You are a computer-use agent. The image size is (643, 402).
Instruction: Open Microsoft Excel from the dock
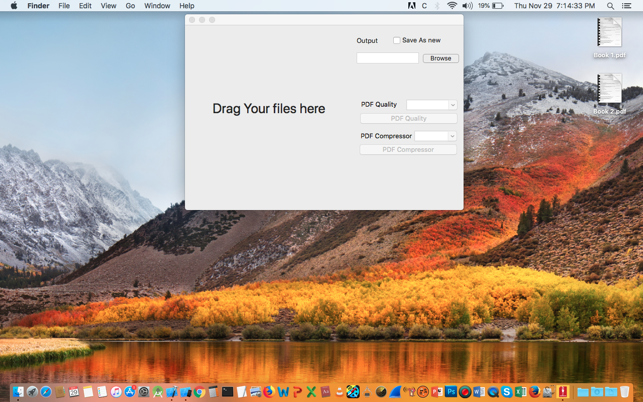[x=521, y=392]
